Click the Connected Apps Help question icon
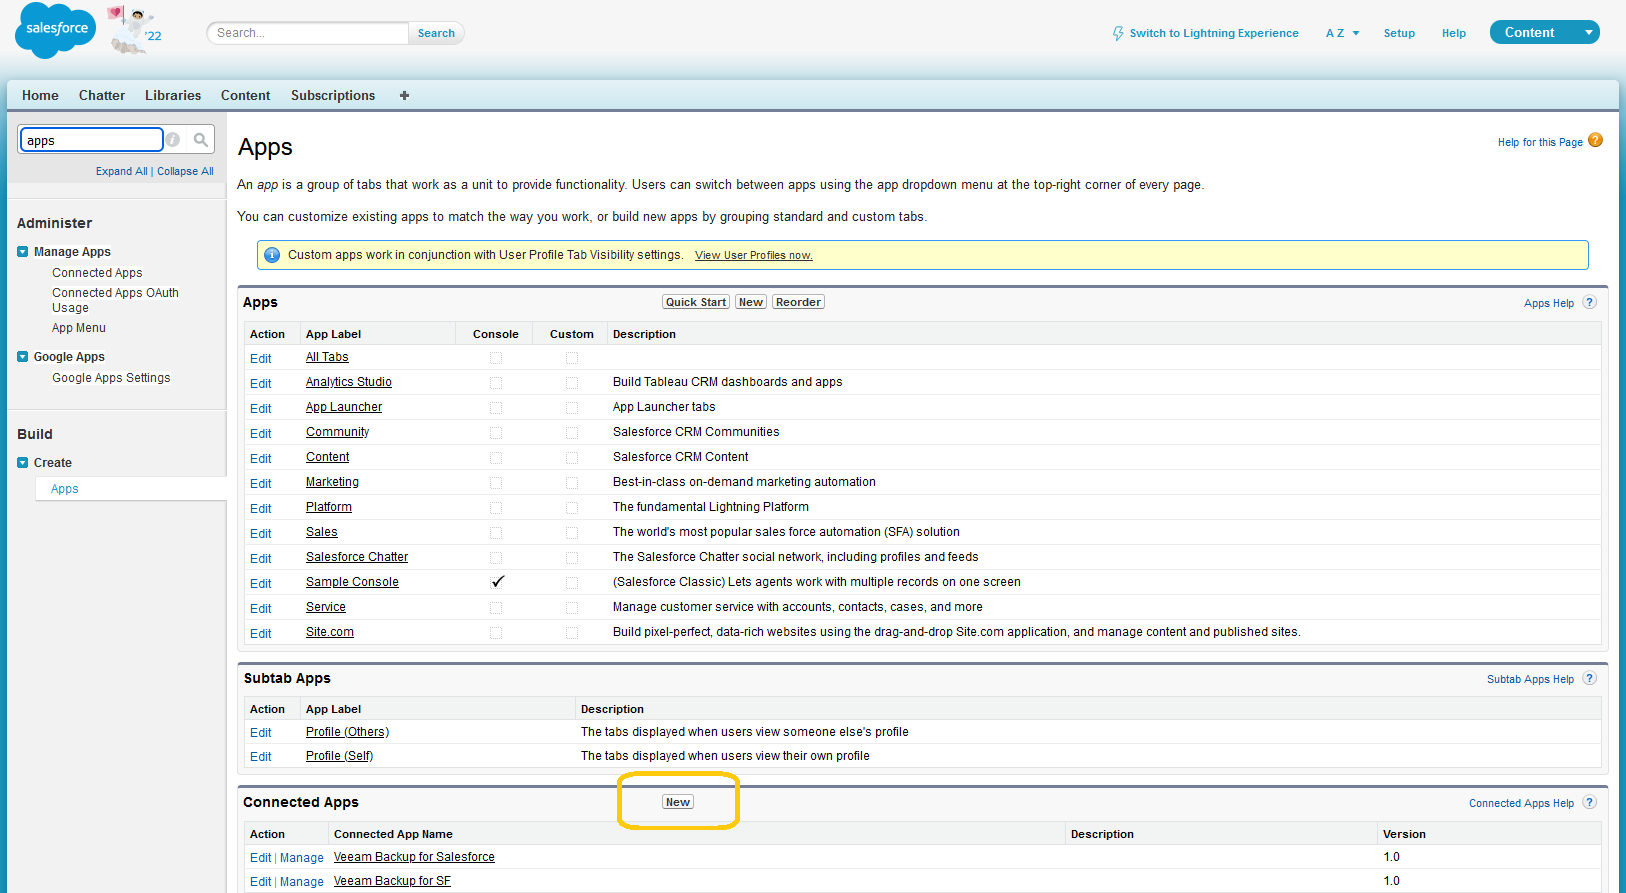Viewport: 1626px width, 893px height. click(x=1590, y=802)
